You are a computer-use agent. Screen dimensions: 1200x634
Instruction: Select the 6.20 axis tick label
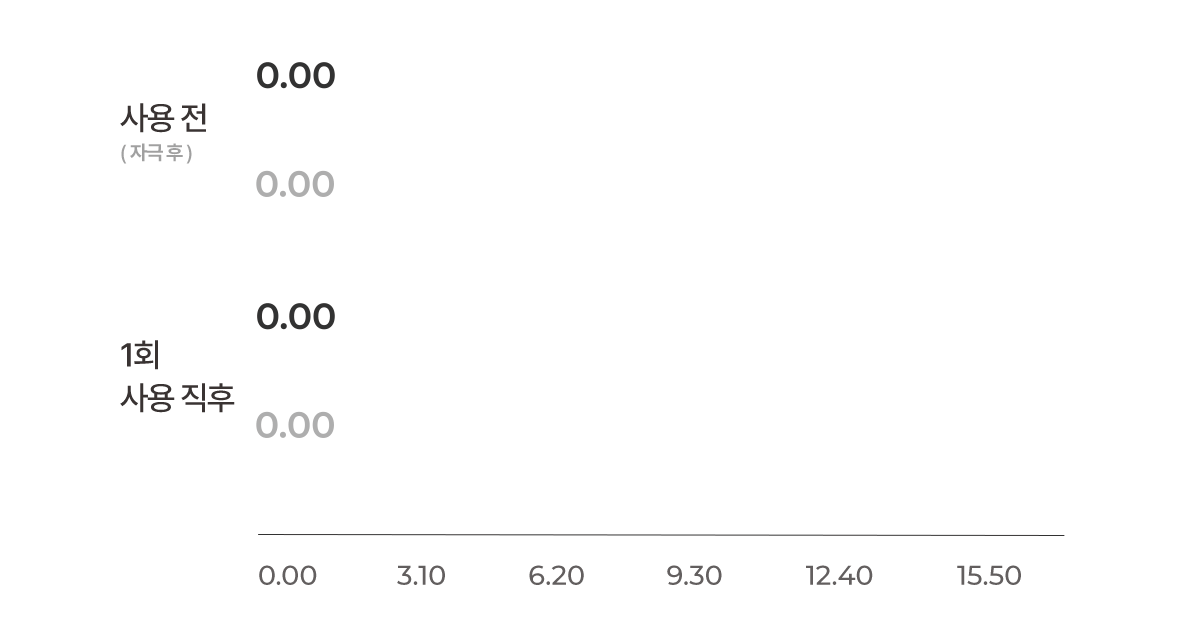(x=556, y=576)
